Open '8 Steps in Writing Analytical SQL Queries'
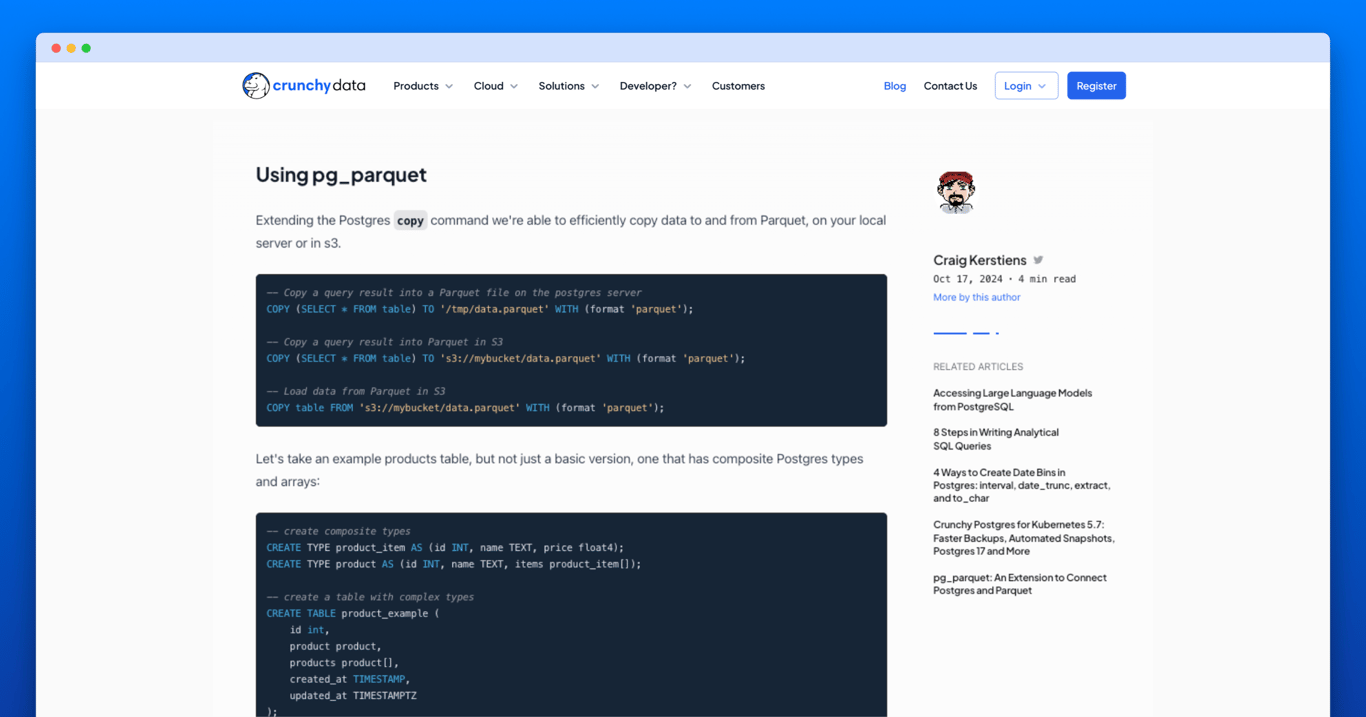Screen dimensions: 1366x717 [995, 439]
